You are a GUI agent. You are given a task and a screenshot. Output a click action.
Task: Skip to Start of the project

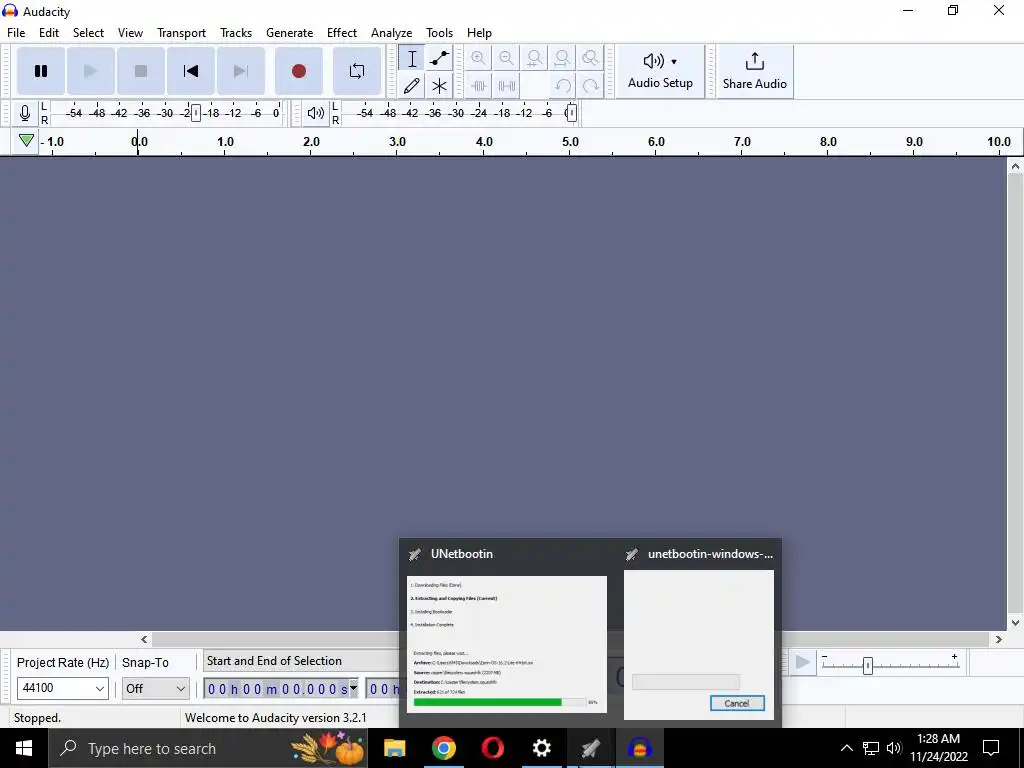pos(191,71)
